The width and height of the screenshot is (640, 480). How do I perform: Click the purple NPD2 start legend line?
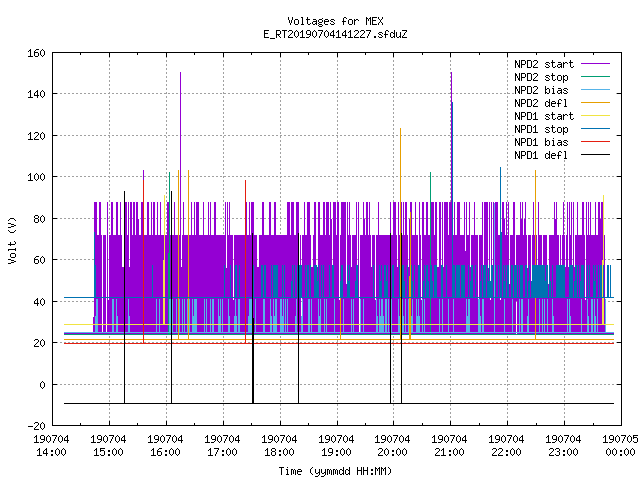pos(595,64)
